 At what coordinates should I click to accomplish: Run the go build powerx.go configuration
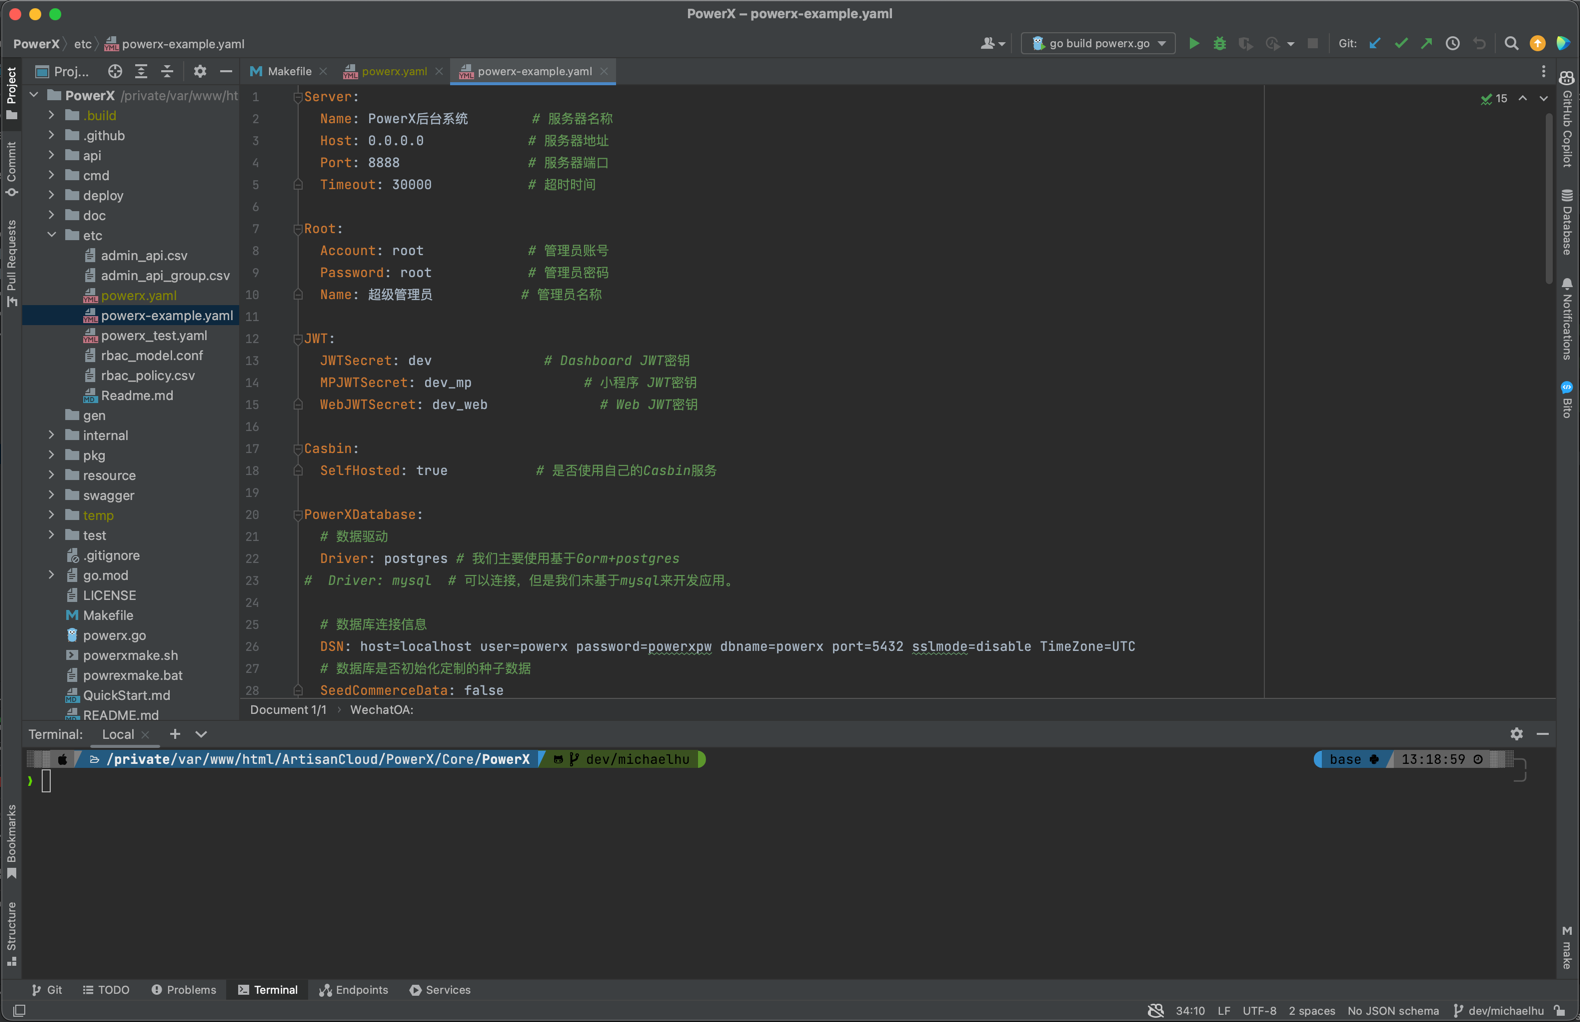point(1194,43)
